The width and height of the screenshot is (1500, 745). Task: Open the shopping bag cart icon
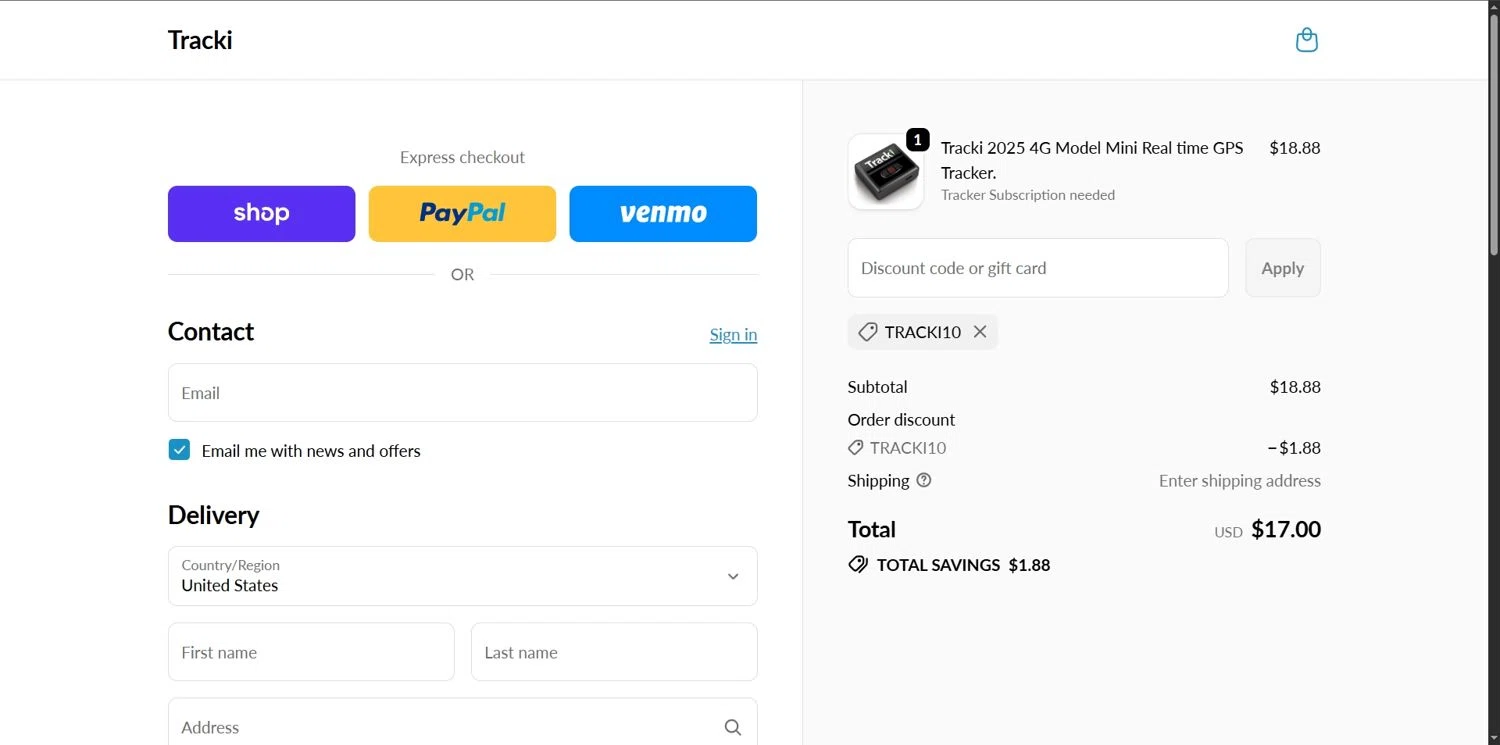1306,40
